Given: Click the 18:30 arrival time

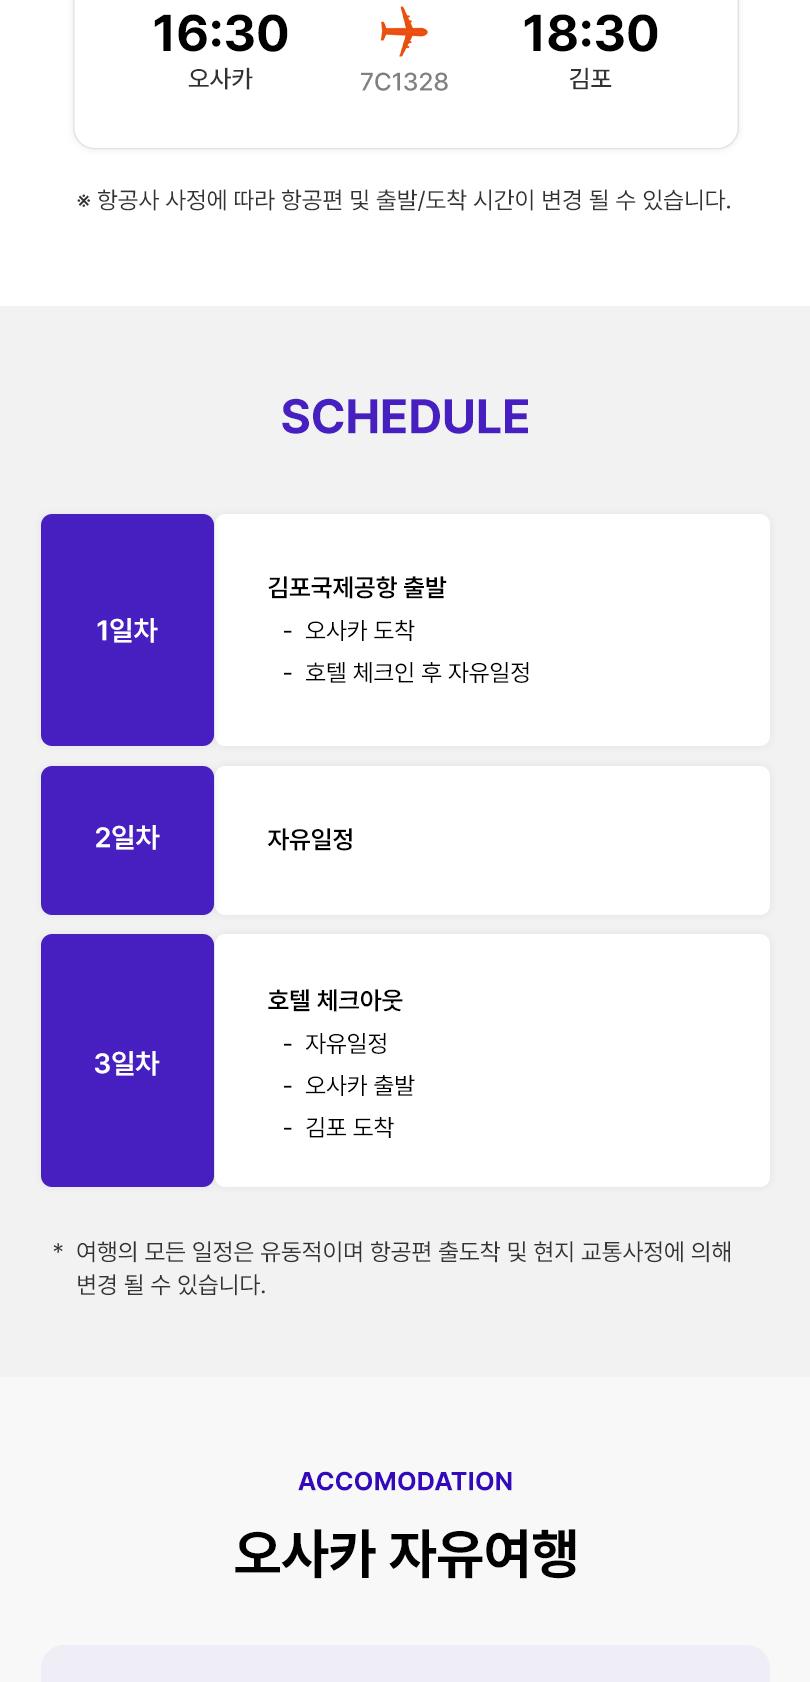Looking at the screenshot, I should [x=590, y=33].
